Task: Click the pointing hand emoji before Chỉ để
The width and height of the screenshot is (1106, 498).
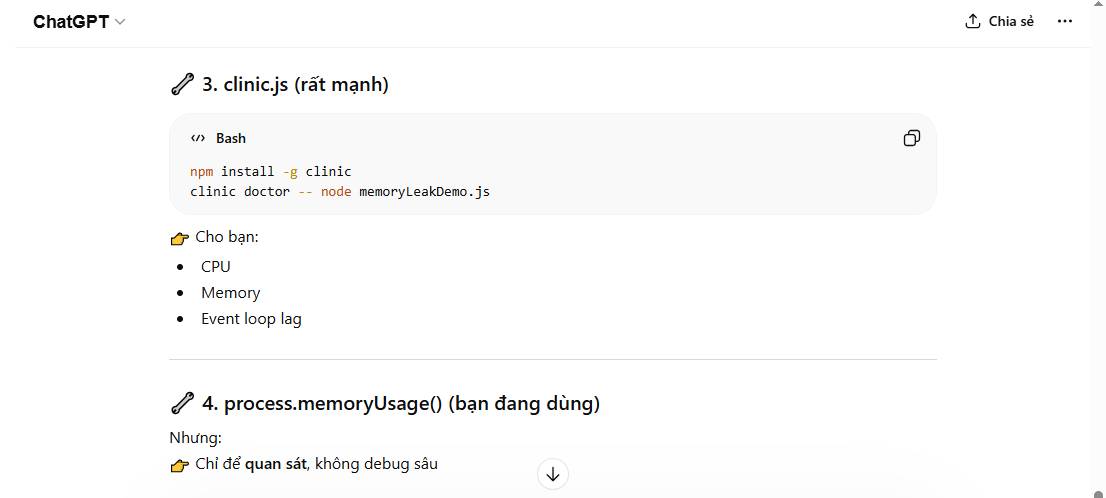Action: coord(180,465)
